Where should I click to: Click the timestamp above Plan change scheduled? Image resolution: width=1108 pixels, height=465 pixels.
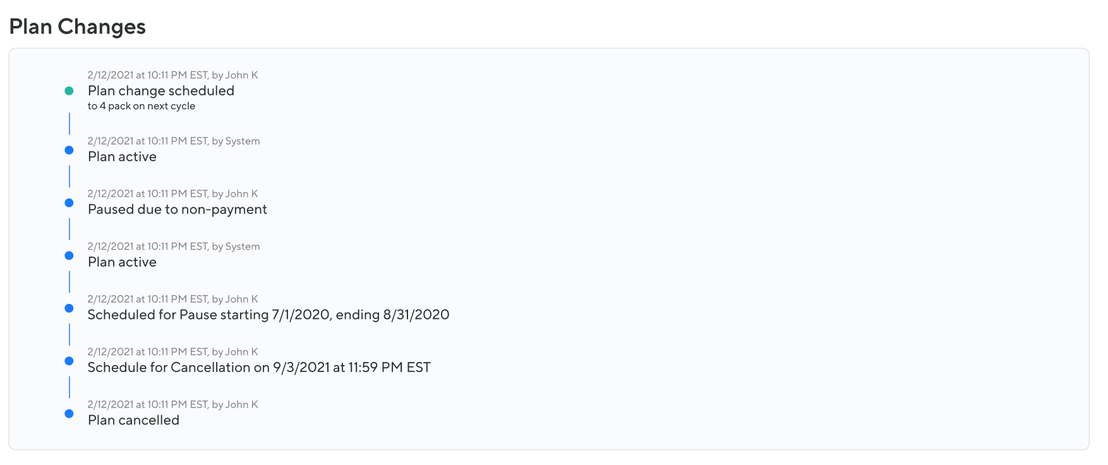(172, 75)
